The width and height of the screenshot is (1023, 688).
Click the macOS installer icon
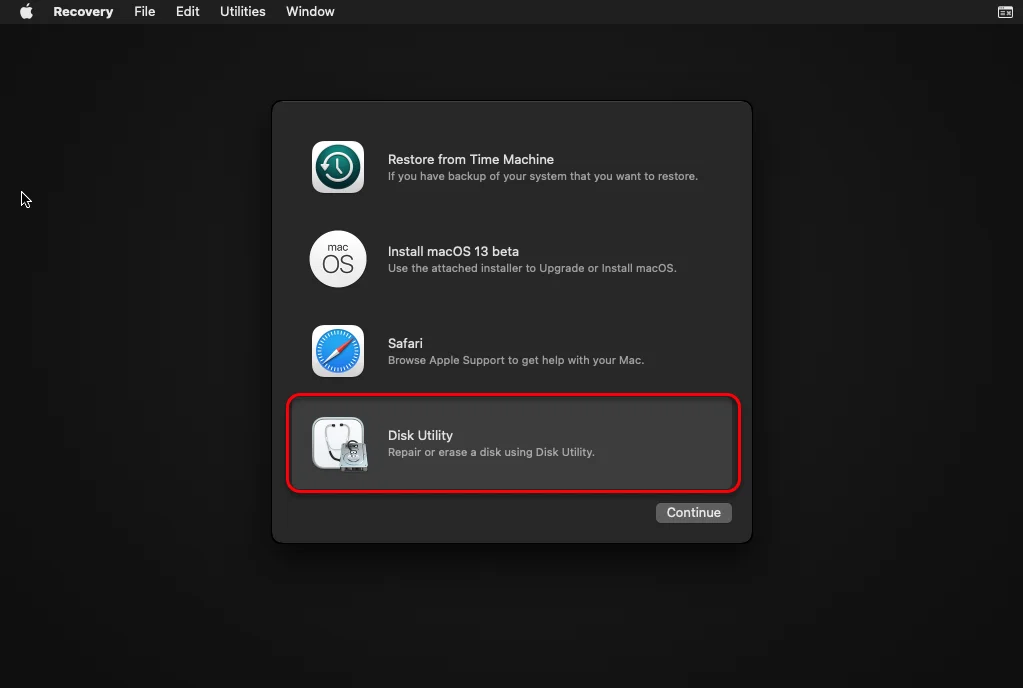coord(338,259)
